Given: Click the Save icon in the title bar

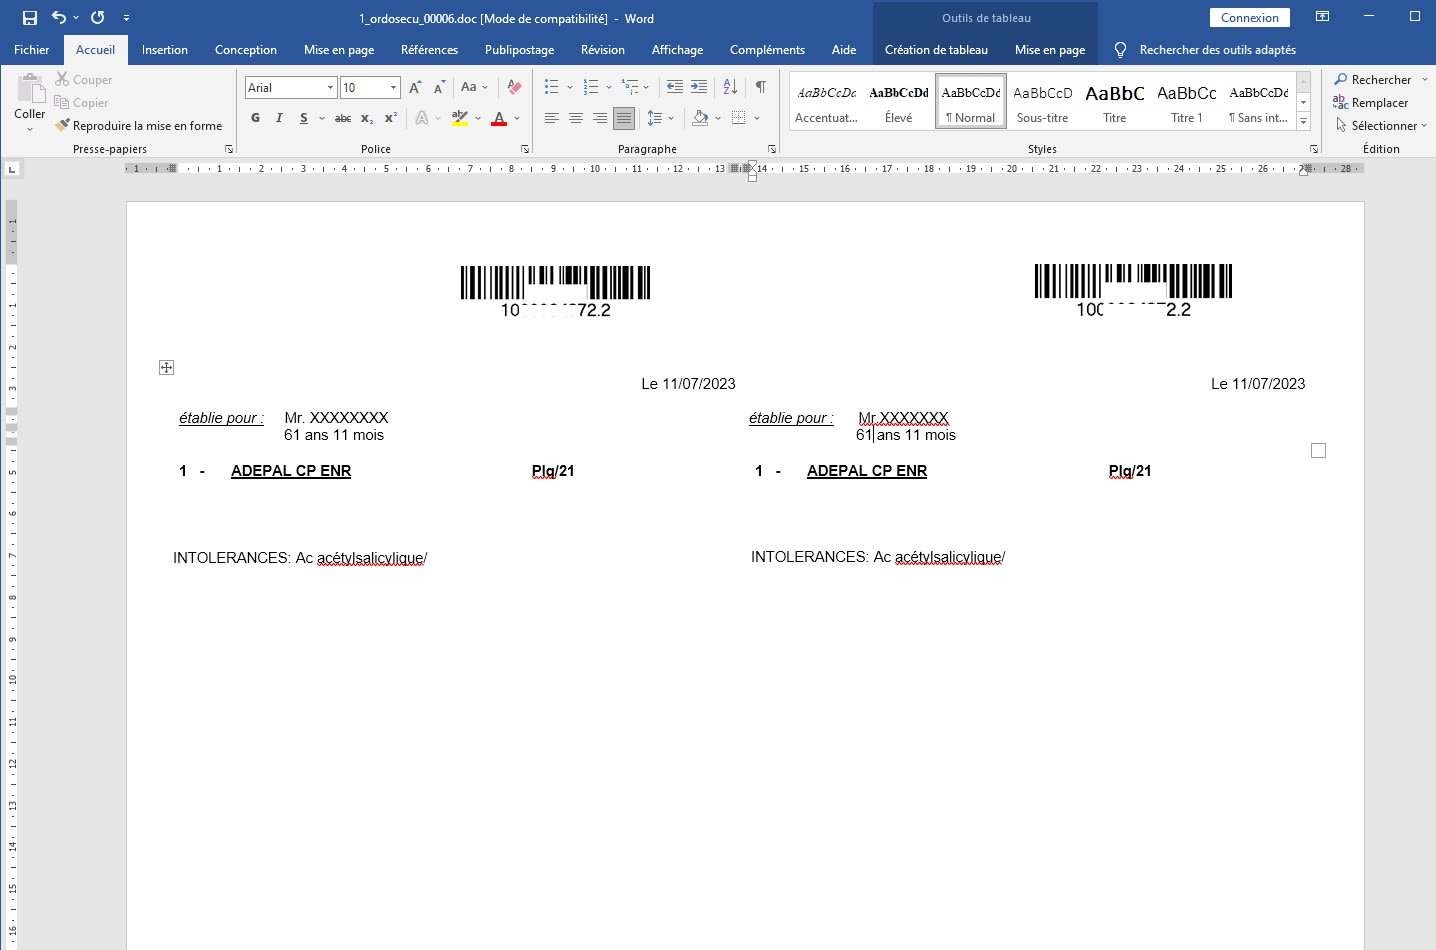Looking at the screenshot, I should coord(30,18).
